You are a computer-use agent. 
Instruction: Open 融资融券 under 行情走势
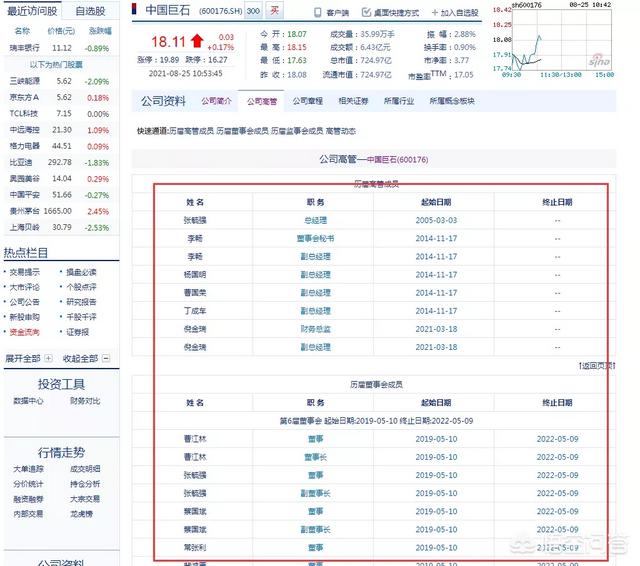(28, 499)
